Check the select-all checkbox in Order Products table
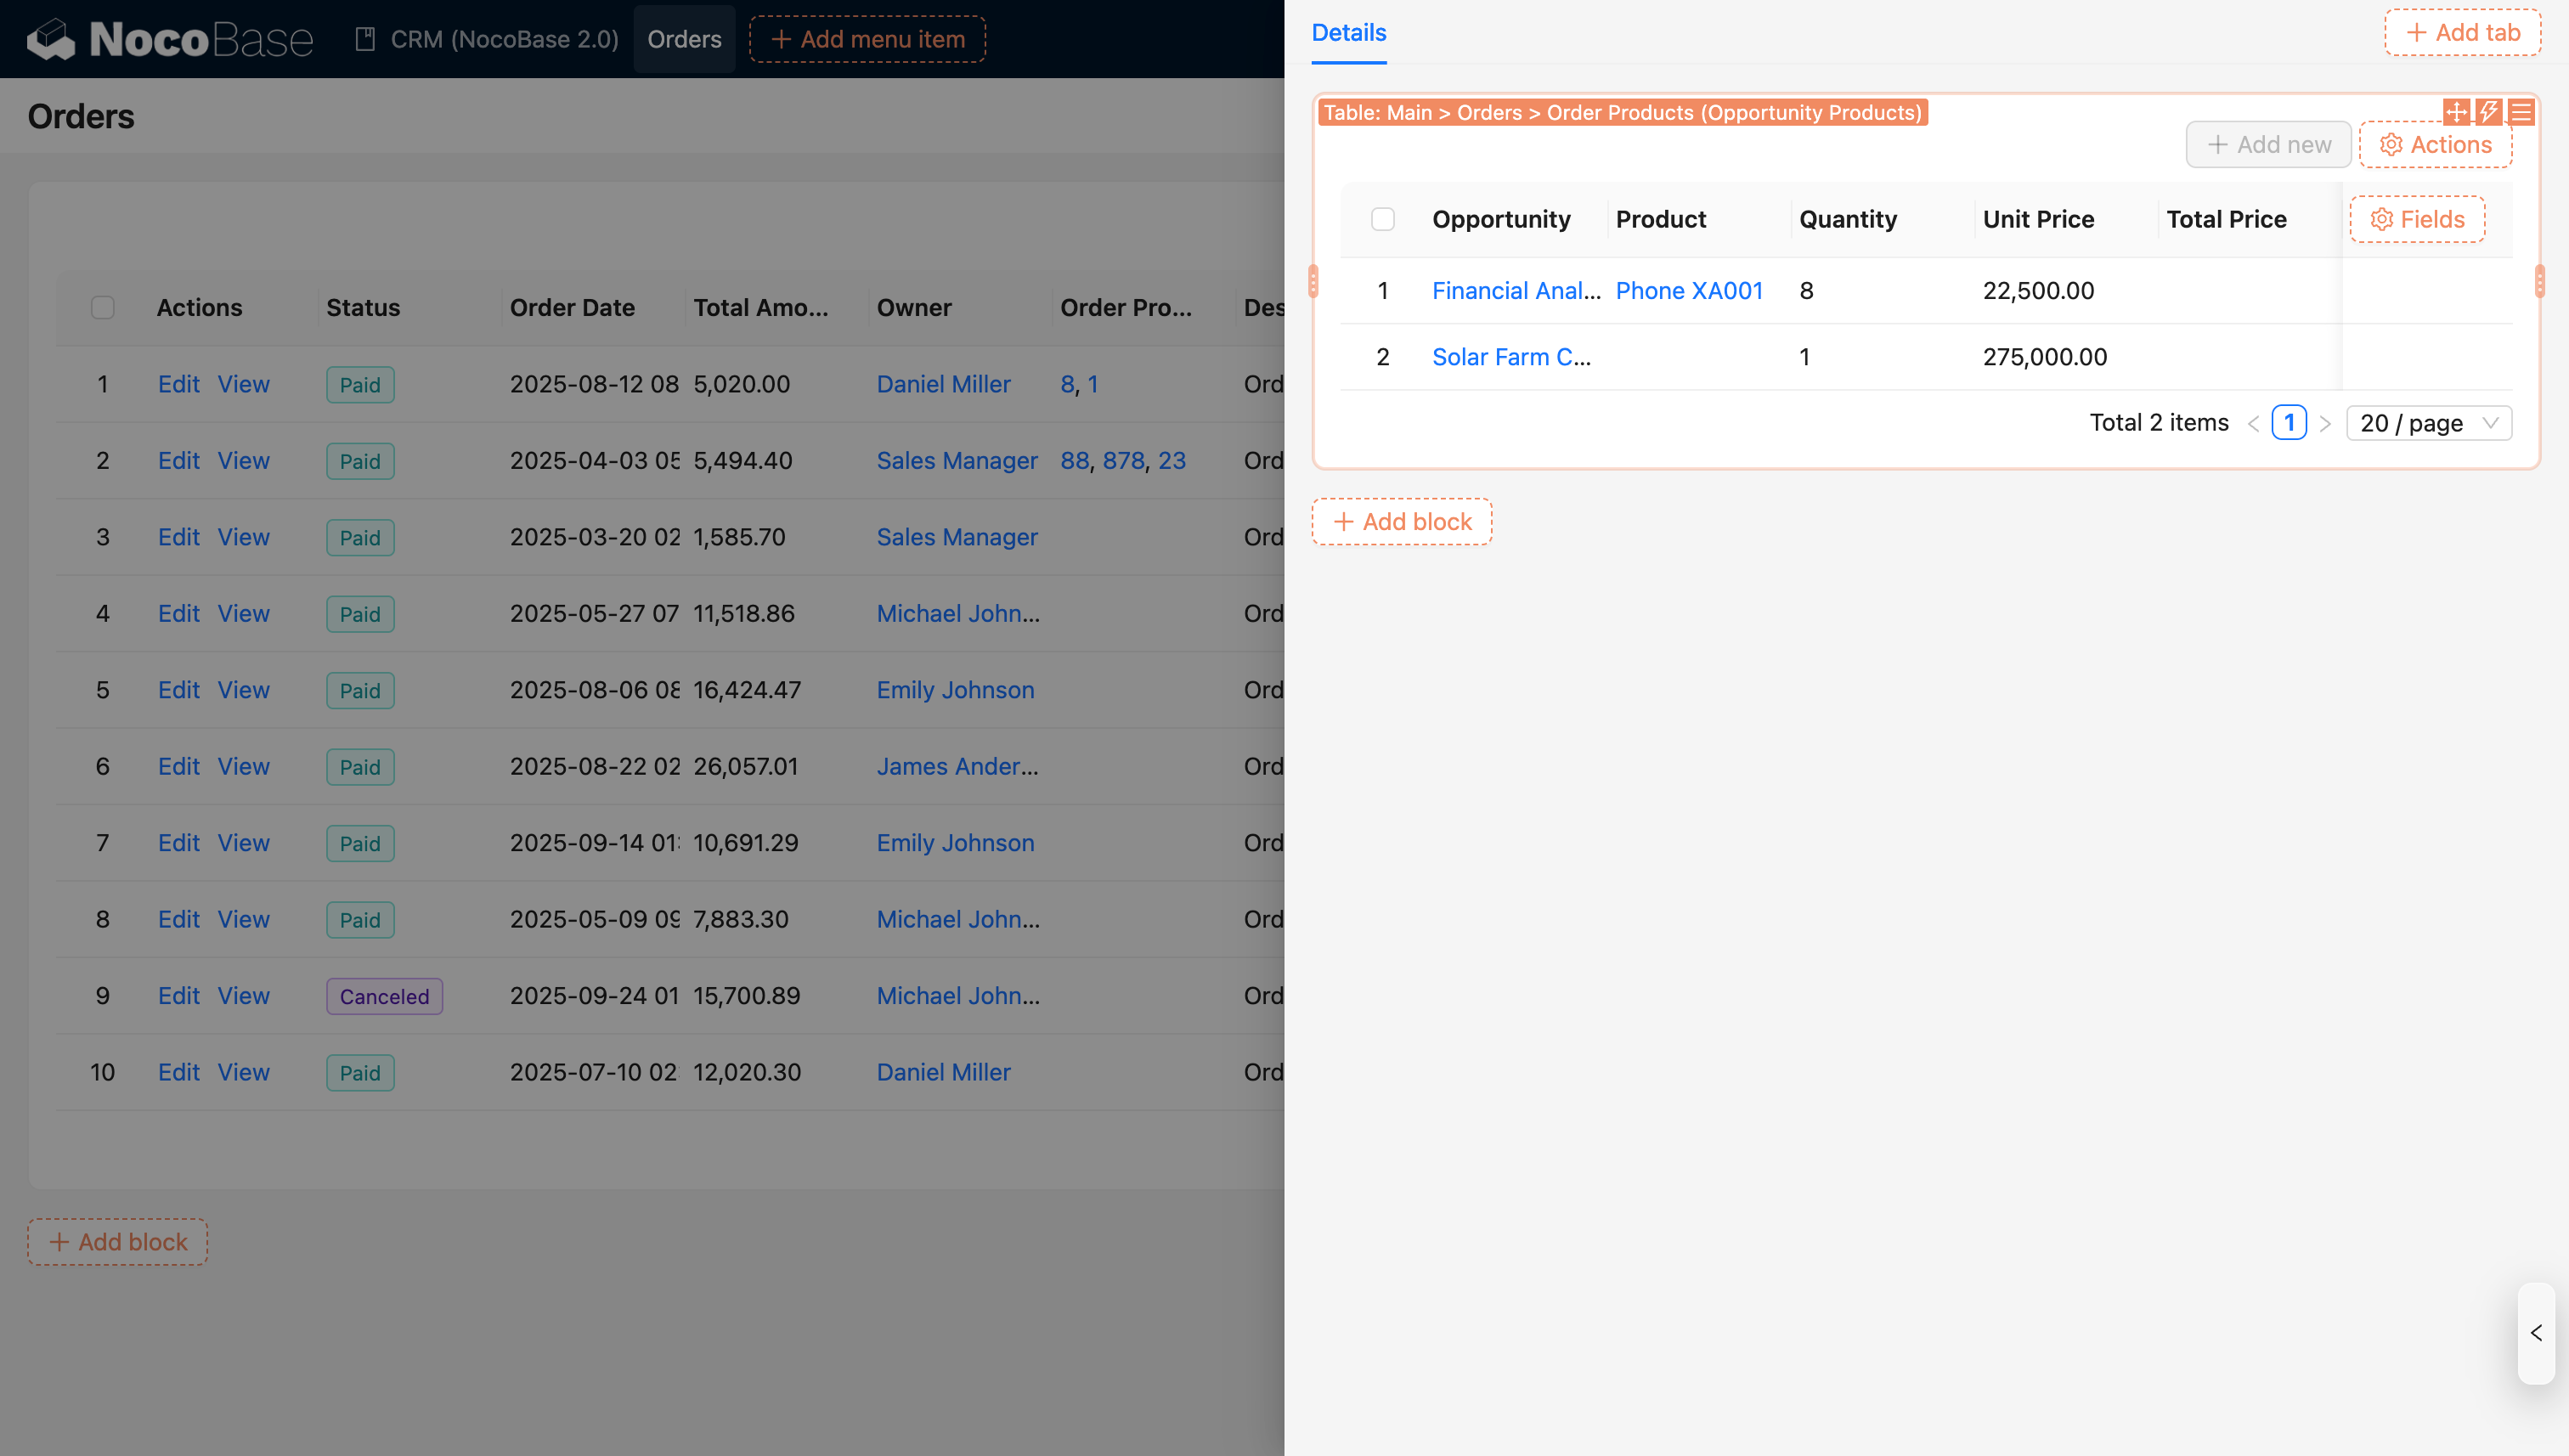Image resolution: width=2569 pixels, height=1456 pixels. click(1382, 219)
